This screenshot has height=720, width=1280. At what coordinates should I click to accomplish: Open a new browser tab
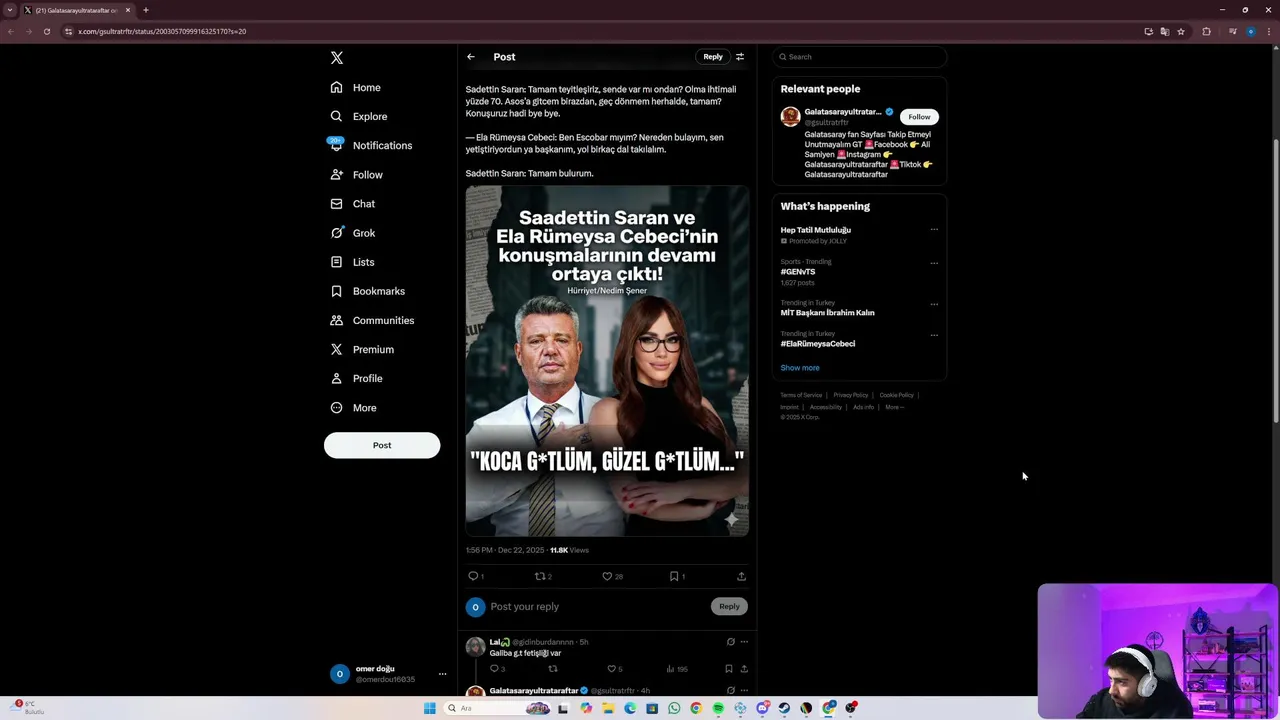pos(146,10)
